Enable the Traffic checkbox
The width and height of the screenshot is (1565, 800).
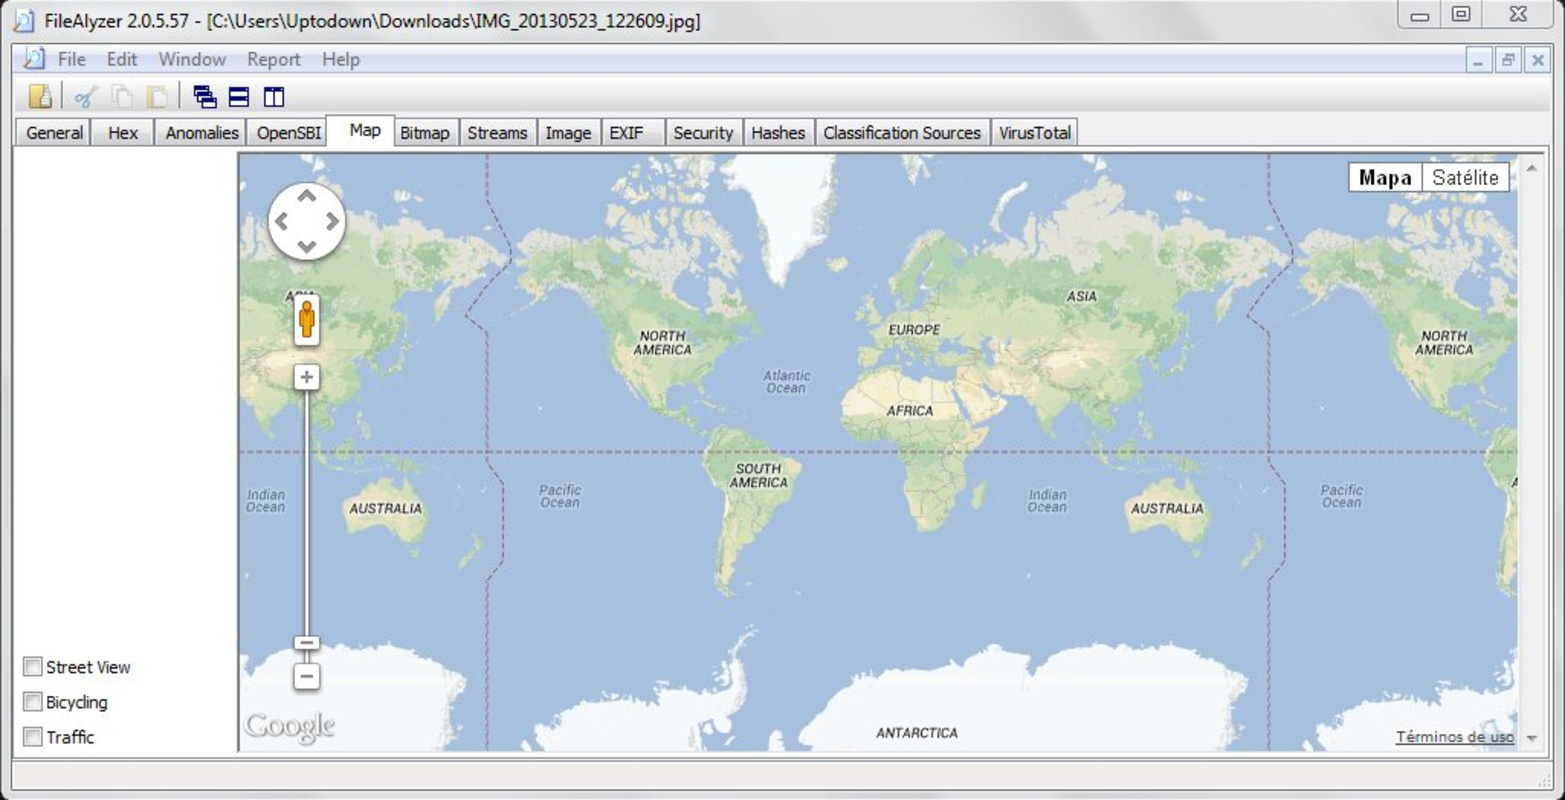point(33,737)
